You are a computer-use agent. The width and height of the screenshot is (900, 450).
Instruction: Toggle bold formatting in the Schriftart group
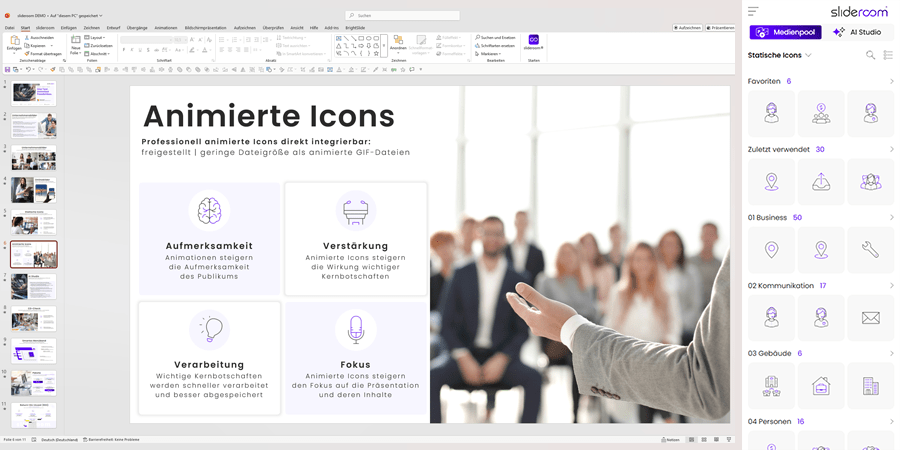[124, 50]
